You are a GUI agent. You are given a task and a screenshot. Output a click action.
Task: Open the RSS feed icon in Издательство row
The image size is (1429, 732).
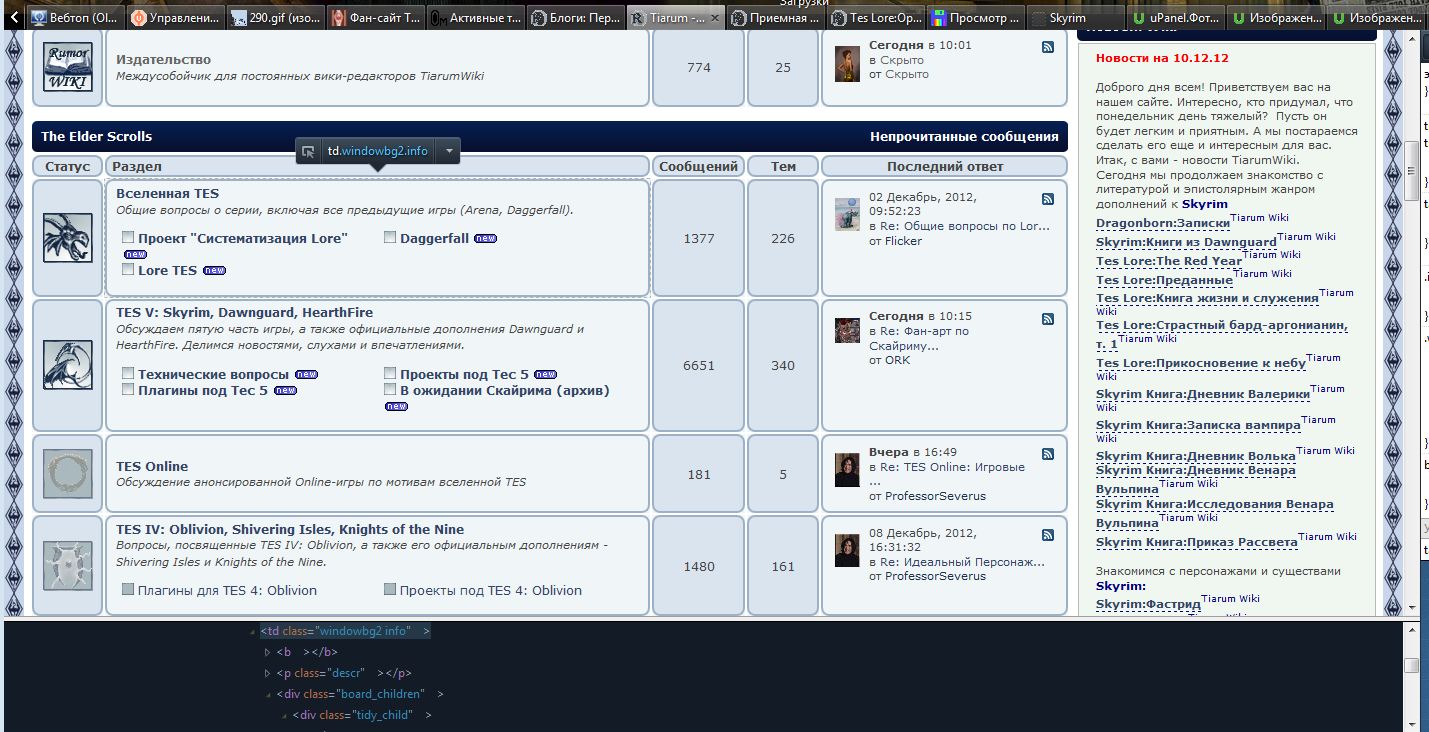pos(1047,47)
